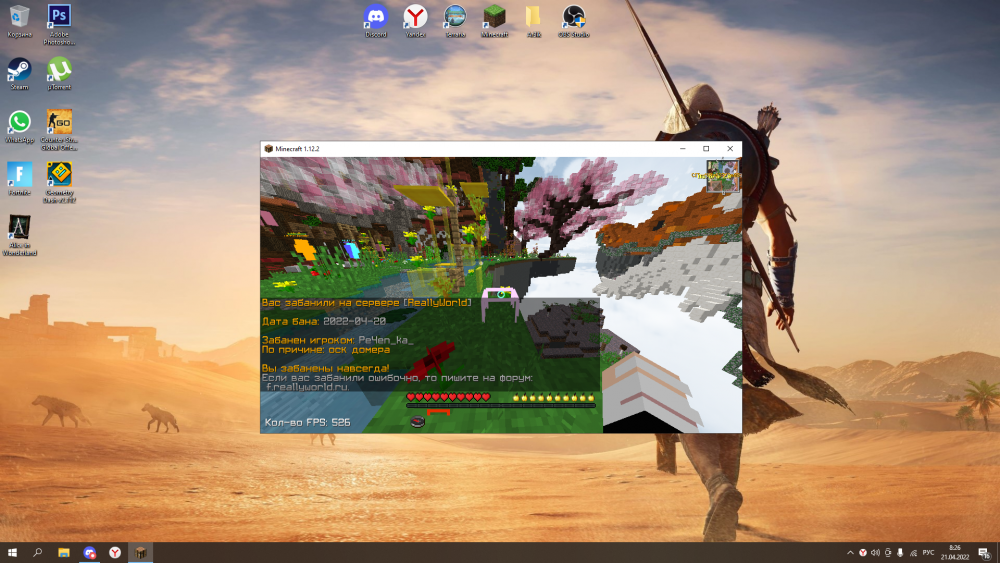Click the ban date 2022-04-20 text
1000x563 pixels.
coord(354,321)
